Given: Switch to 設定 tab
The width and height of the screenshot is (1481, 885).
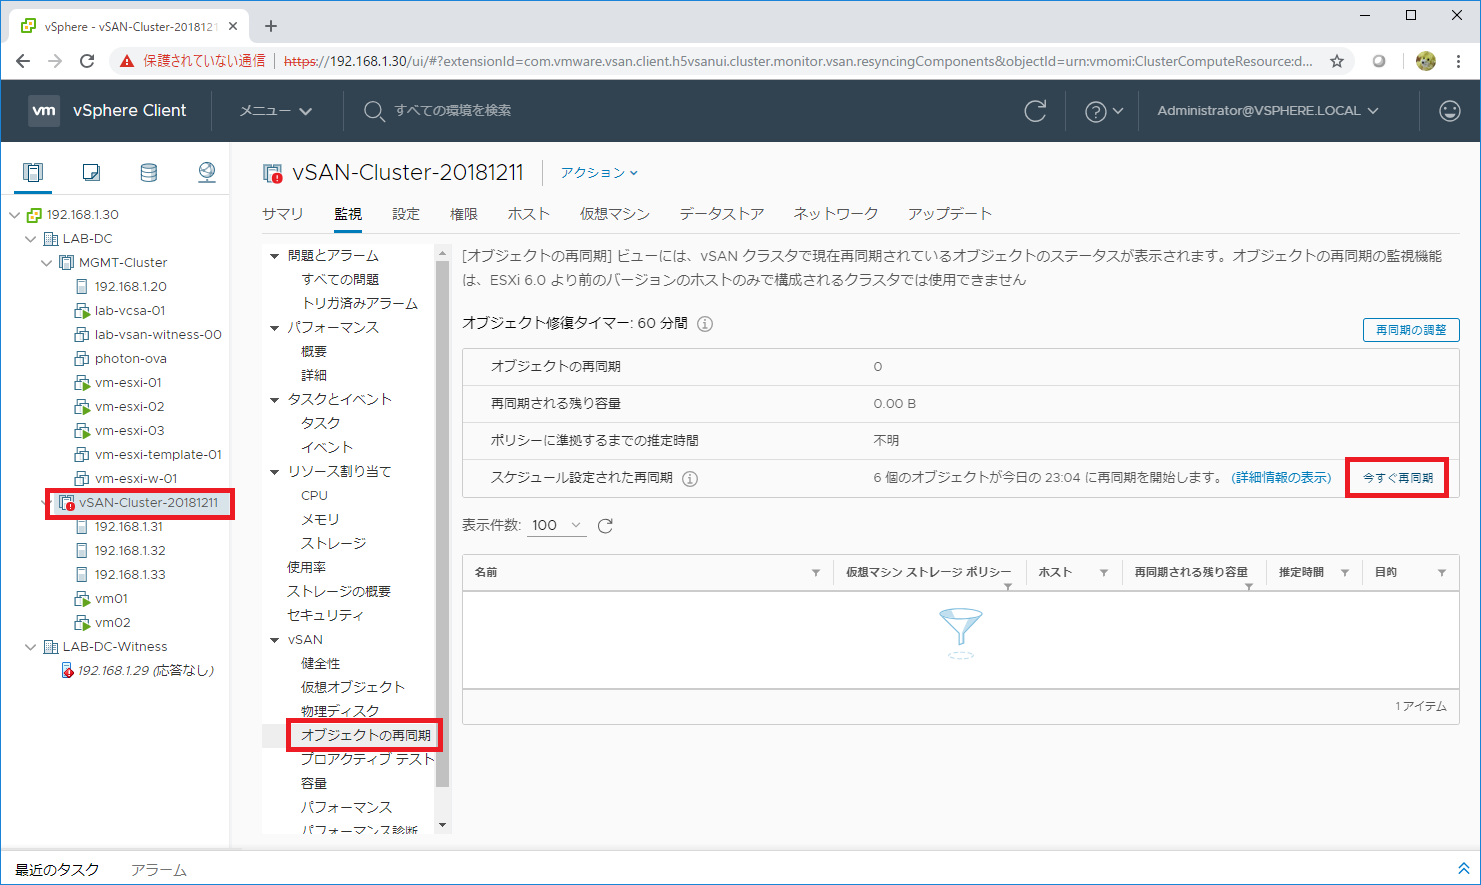Looking at the screenshot, I should tap(406, 214).
